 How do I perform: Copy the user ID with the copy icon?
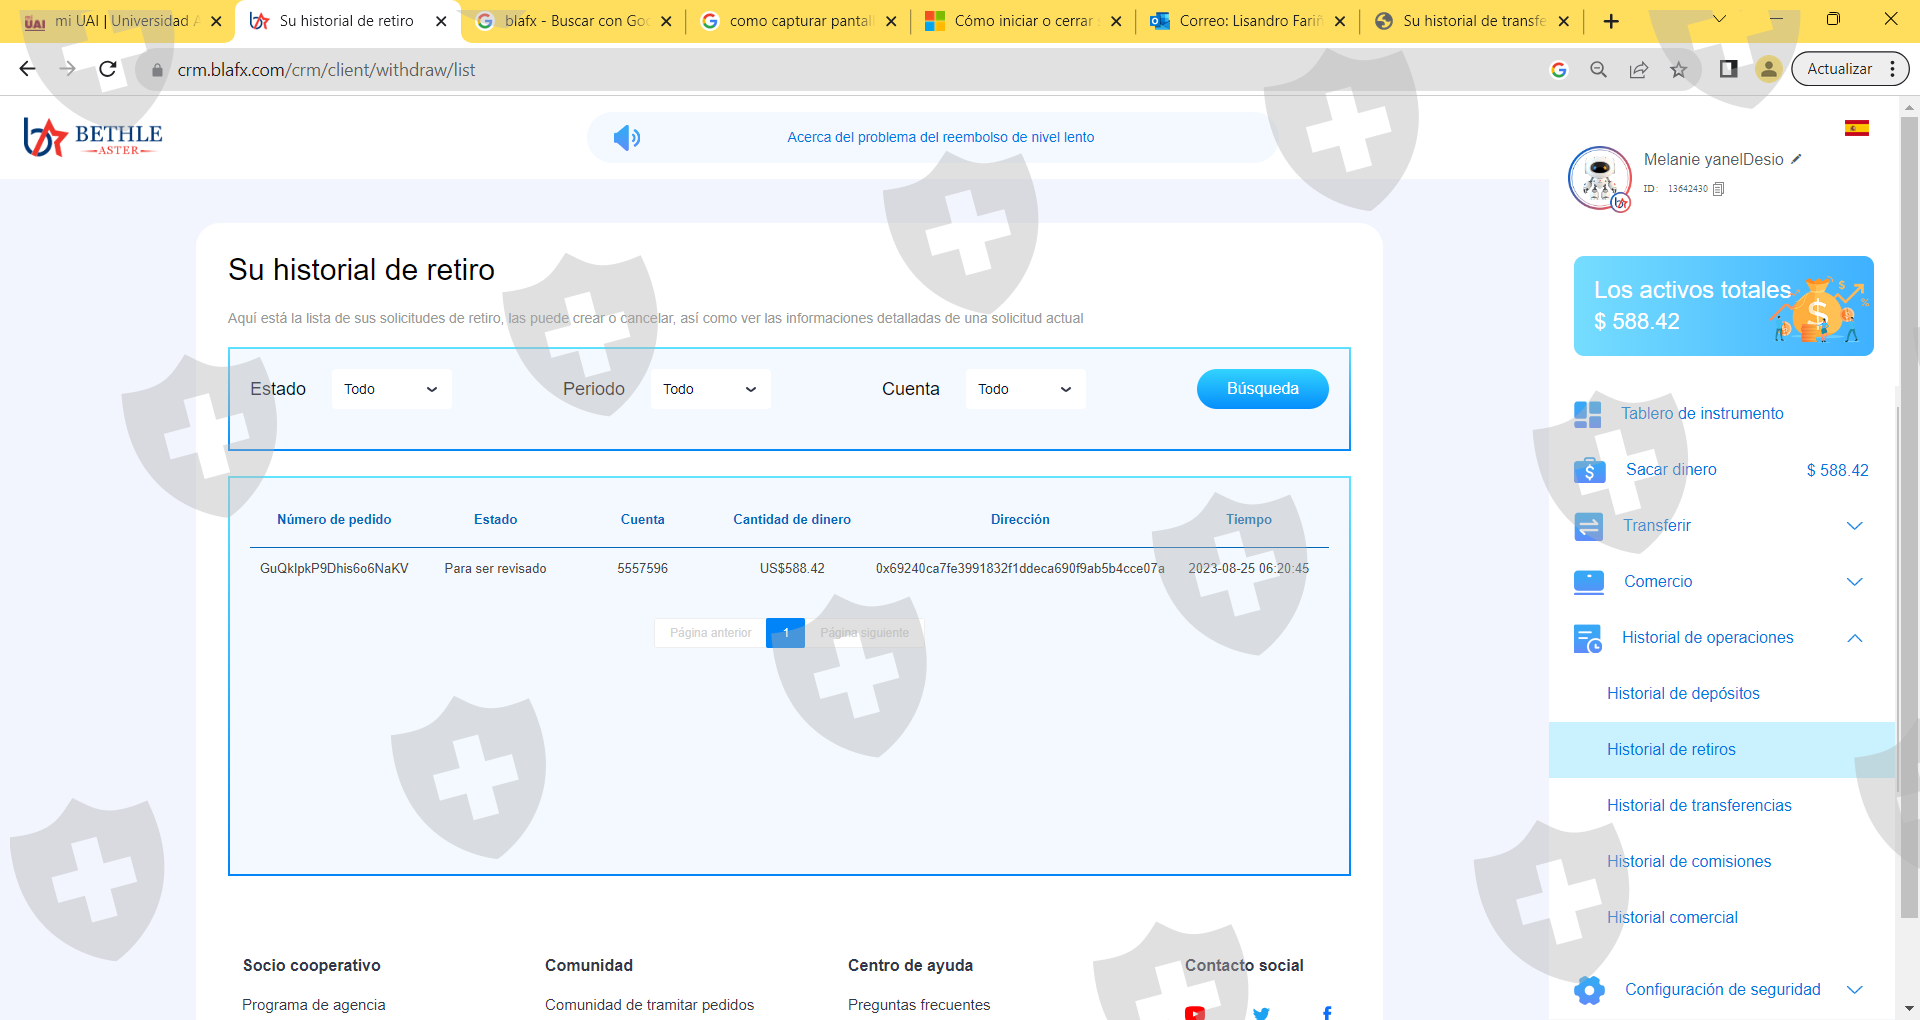1718,189
